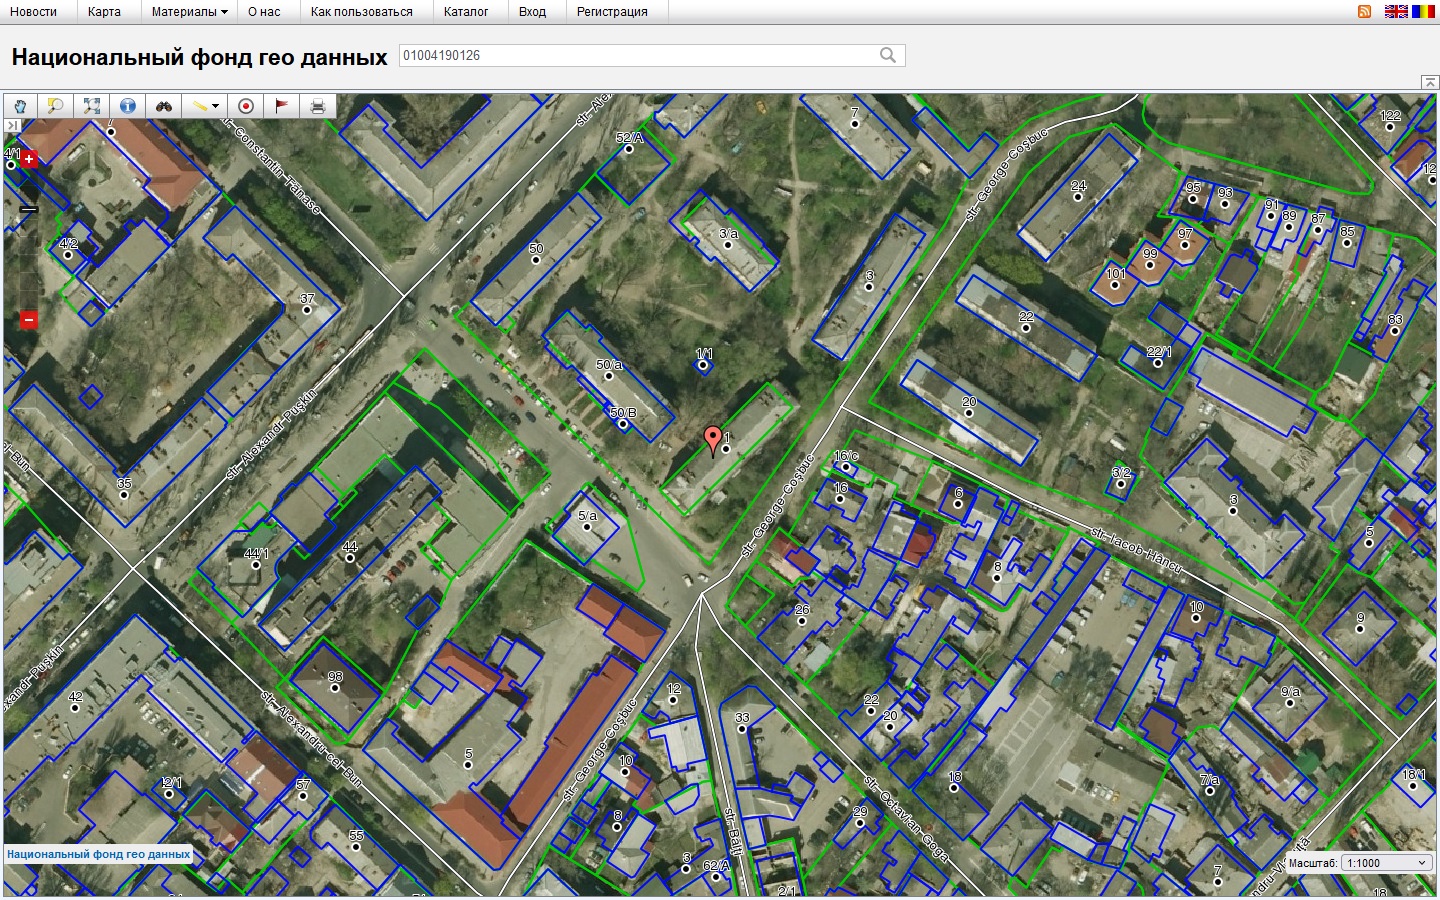Image resolution: width=1440 pixels, height=900 pixels.
Task: Click the zoom to full extent tool
Action: [x=92, y=106]
